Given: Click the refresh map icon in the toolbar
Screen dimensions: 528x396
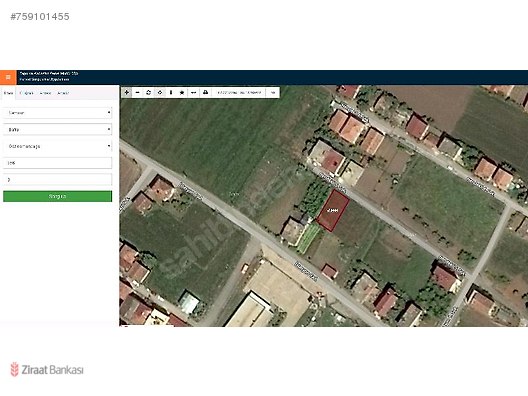Looking at the screenshot, I should tap(148, 92).
